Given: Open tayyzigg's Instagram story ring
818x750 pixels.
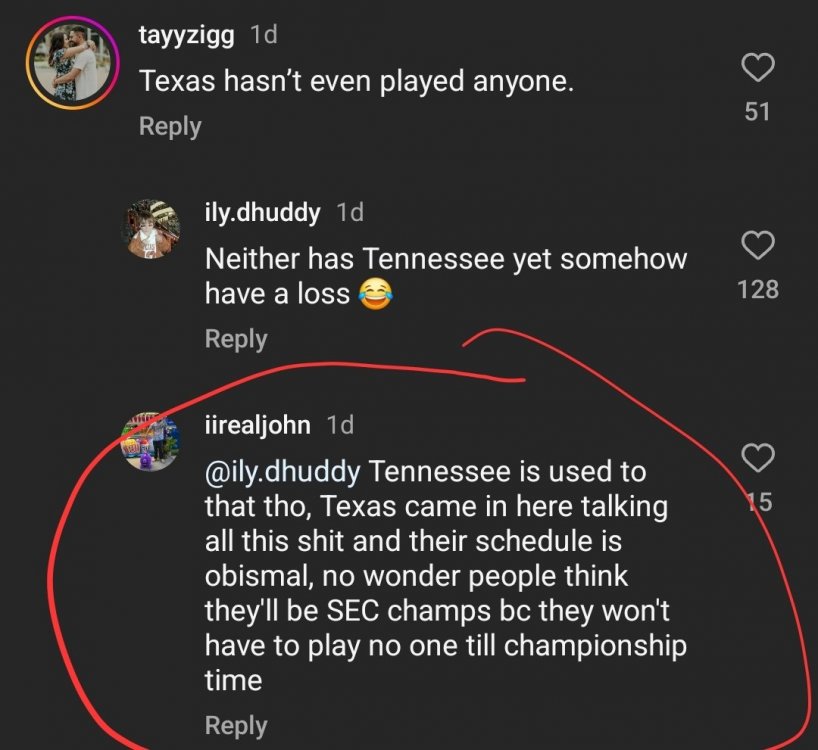Looking at the screenshot, I should point(71,62).
